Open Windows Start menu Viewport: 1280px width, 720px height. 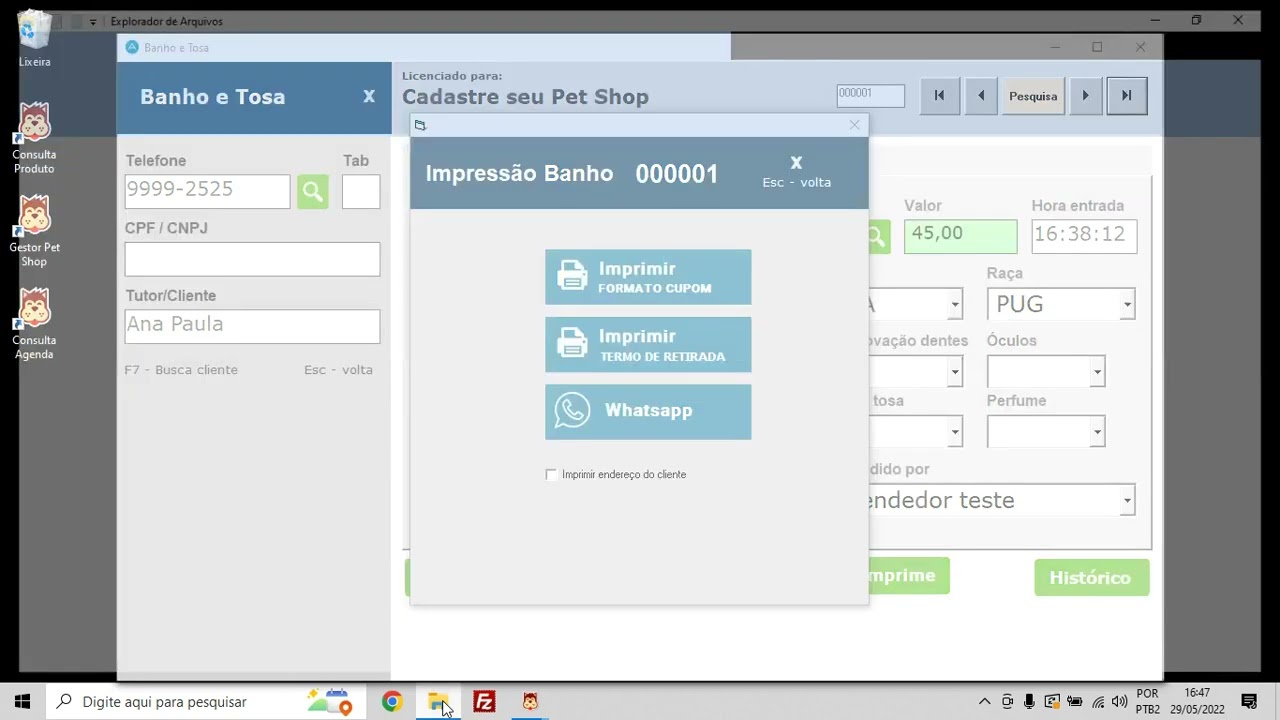coord(22,702)
